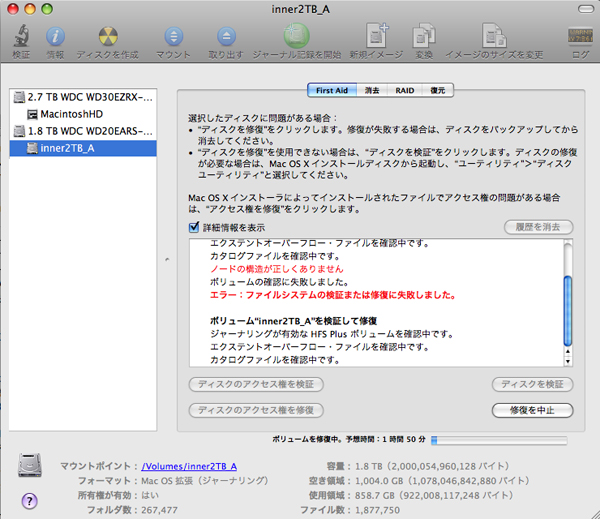The height and width of the screenshot is (519, 600).
Task: Select the MacintoshHD volume row
Action: tap(83, 114)
